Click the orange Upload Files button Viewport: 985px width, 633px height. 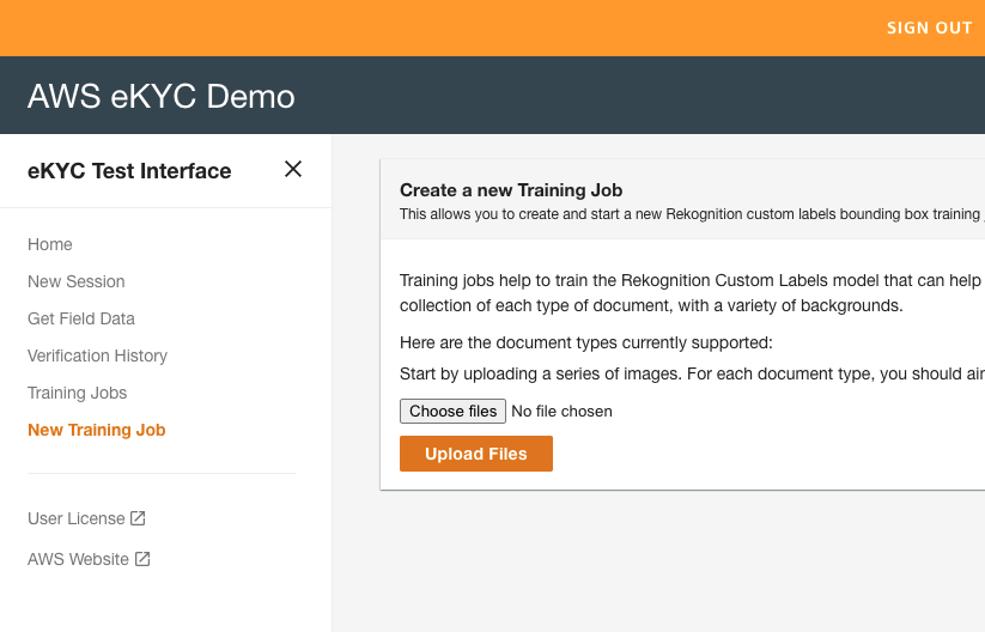coord(476,453)
